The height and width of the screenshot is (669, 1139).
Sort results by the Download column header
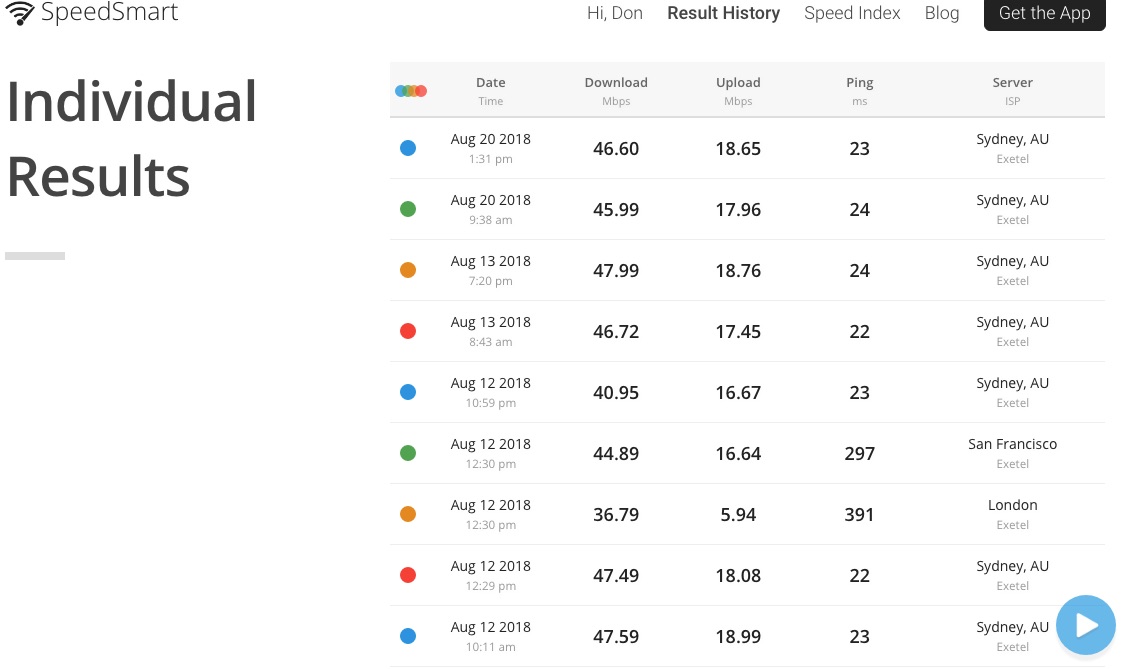pyautogui.click(x=616, y=83)
